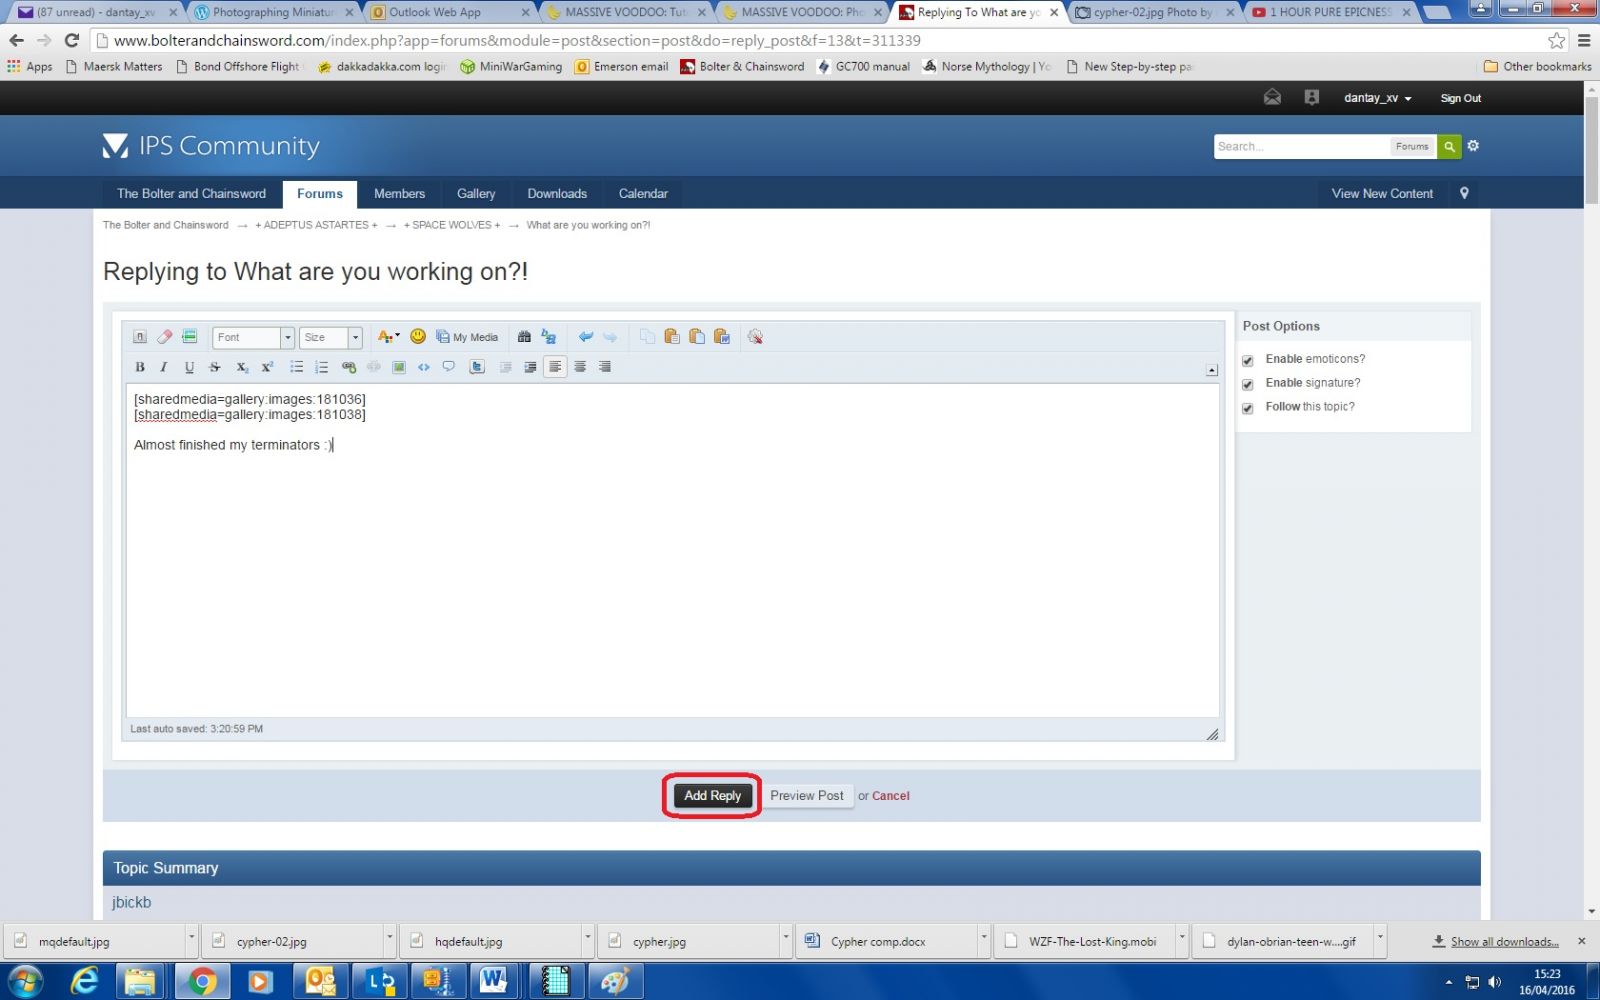The height and width of the screenshot is (1000, 1600).
Task: Toggle bold formatting in the editor
Action: tap(140, 367)
